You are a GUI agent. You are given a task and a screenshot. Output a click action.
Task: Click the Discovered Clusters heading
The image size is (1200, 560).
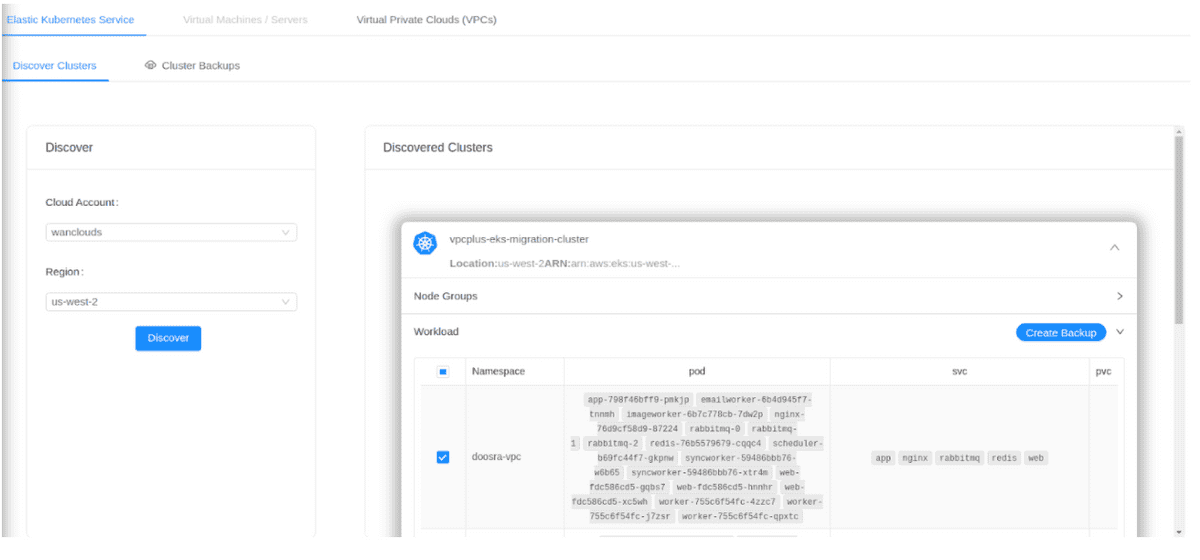click(438, 148)
